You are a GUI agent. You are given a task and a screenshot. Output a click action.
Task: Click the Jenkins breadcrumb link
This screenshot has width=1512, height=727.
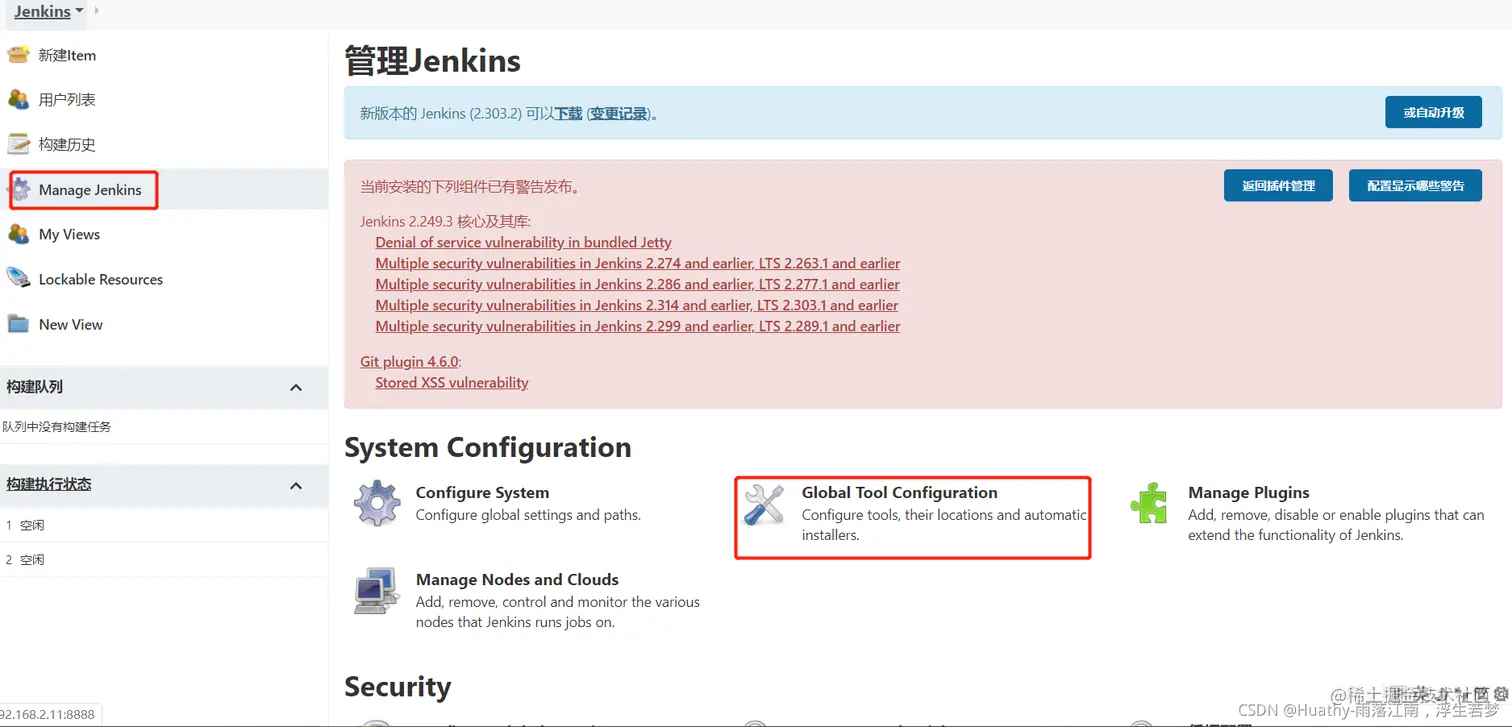(42, 11)
